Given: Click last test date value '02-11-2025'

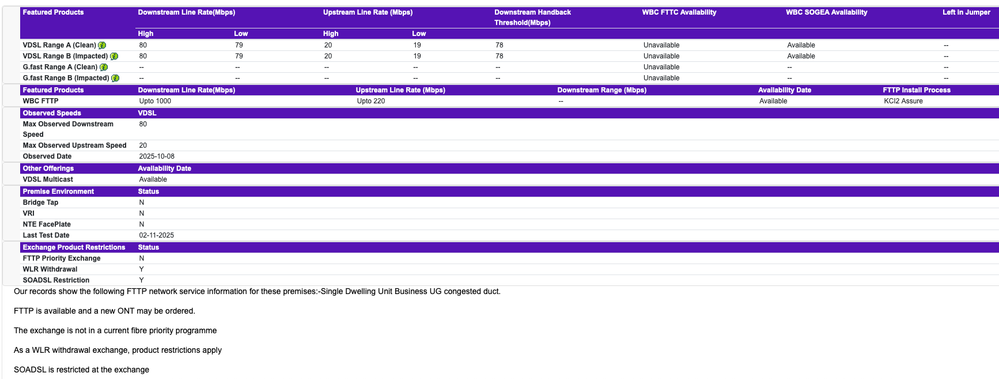Looking at the screenshot, I should pos(156,235).
